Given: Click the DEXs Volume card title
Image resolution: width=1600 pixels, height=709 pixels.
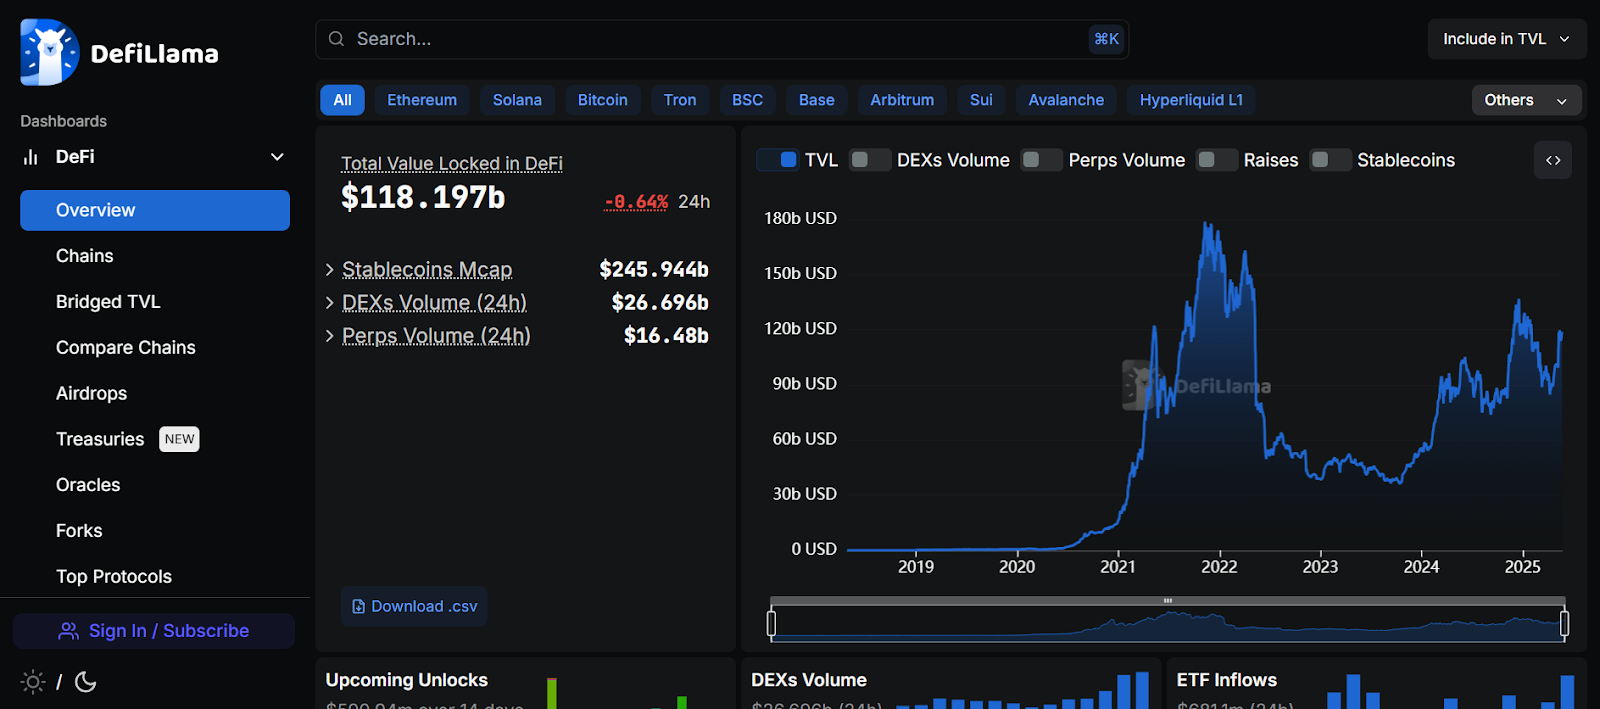Looking at the screenshot, I should pyautogui.click(x=809, y=680).
